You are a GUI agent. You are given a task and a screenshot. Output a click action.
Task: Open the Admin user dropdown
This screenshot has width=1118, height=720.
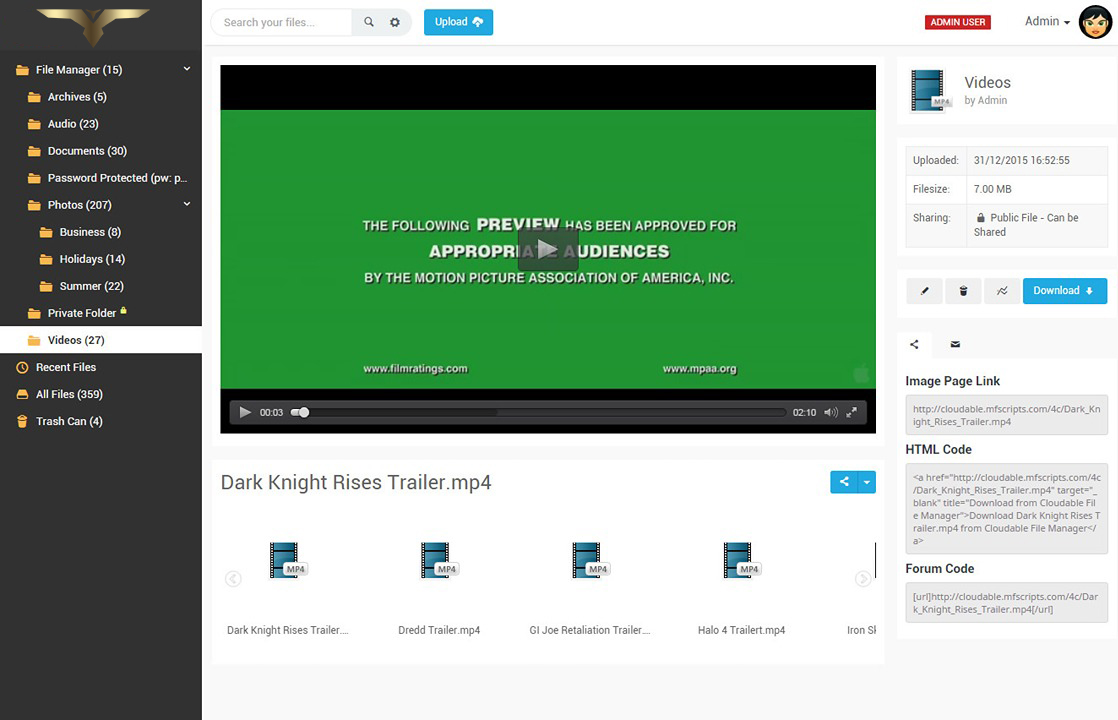pyautogui.click(x=1047, y=22)
